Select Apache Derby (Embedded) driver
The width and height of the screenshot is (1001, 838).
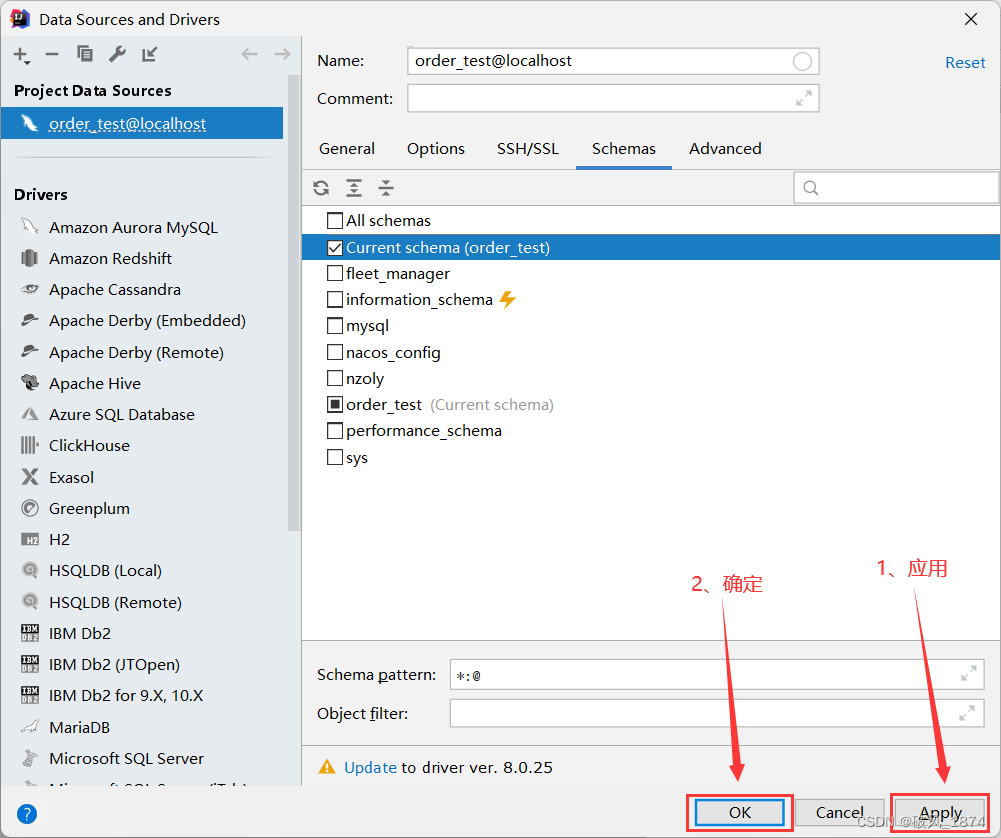[x=147, y=320]
